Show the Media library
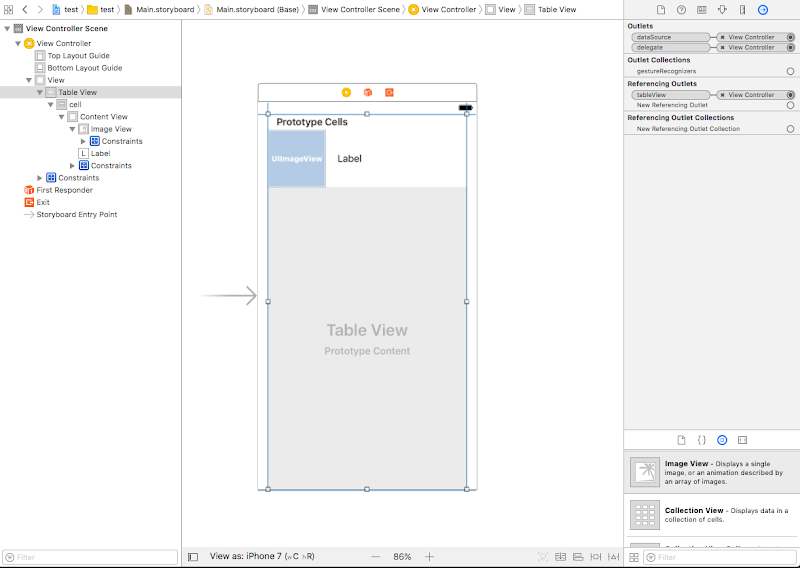 [x=742, y=440]
